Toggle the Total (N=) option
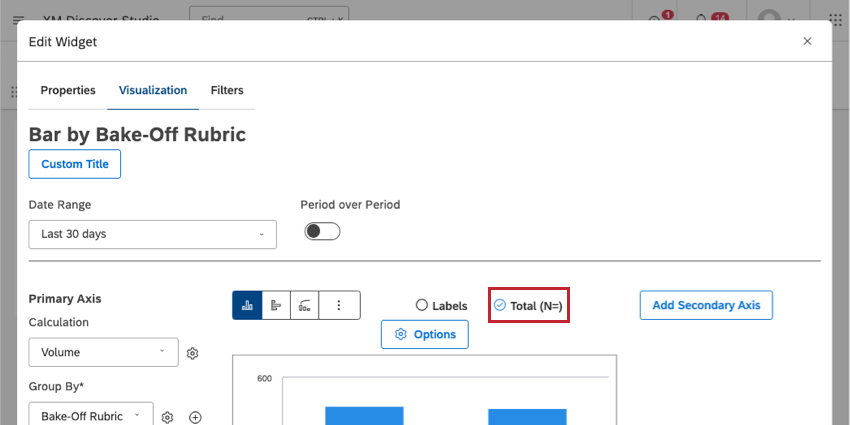The image size is (850, 425). pyautogui.click(x=500, y=305)
